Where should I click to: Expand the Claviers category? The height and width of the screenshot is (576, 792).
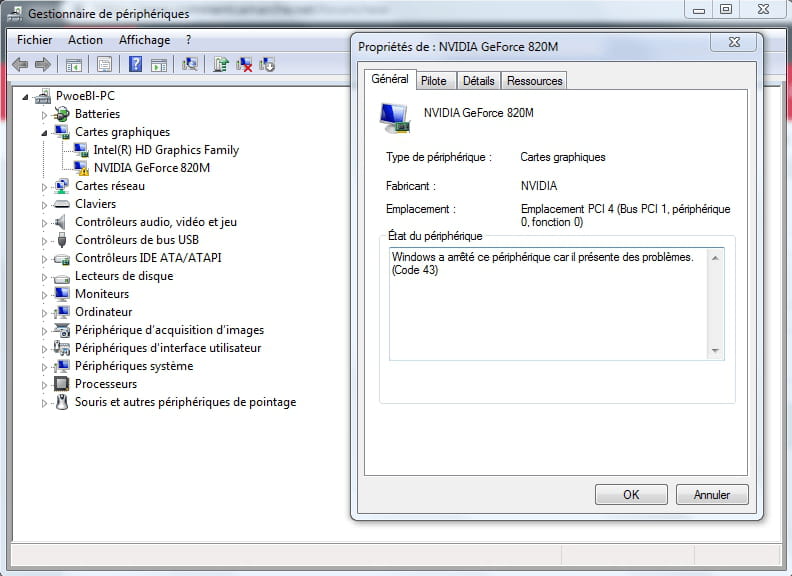coord(44,205)
